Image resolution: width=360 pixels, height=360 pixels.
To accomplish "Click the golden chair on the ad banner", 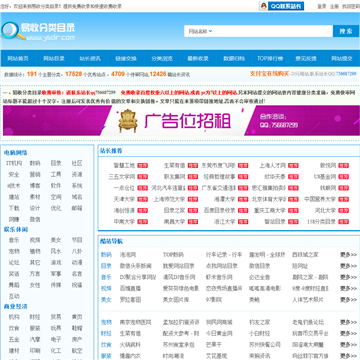I will pos(128,121).
